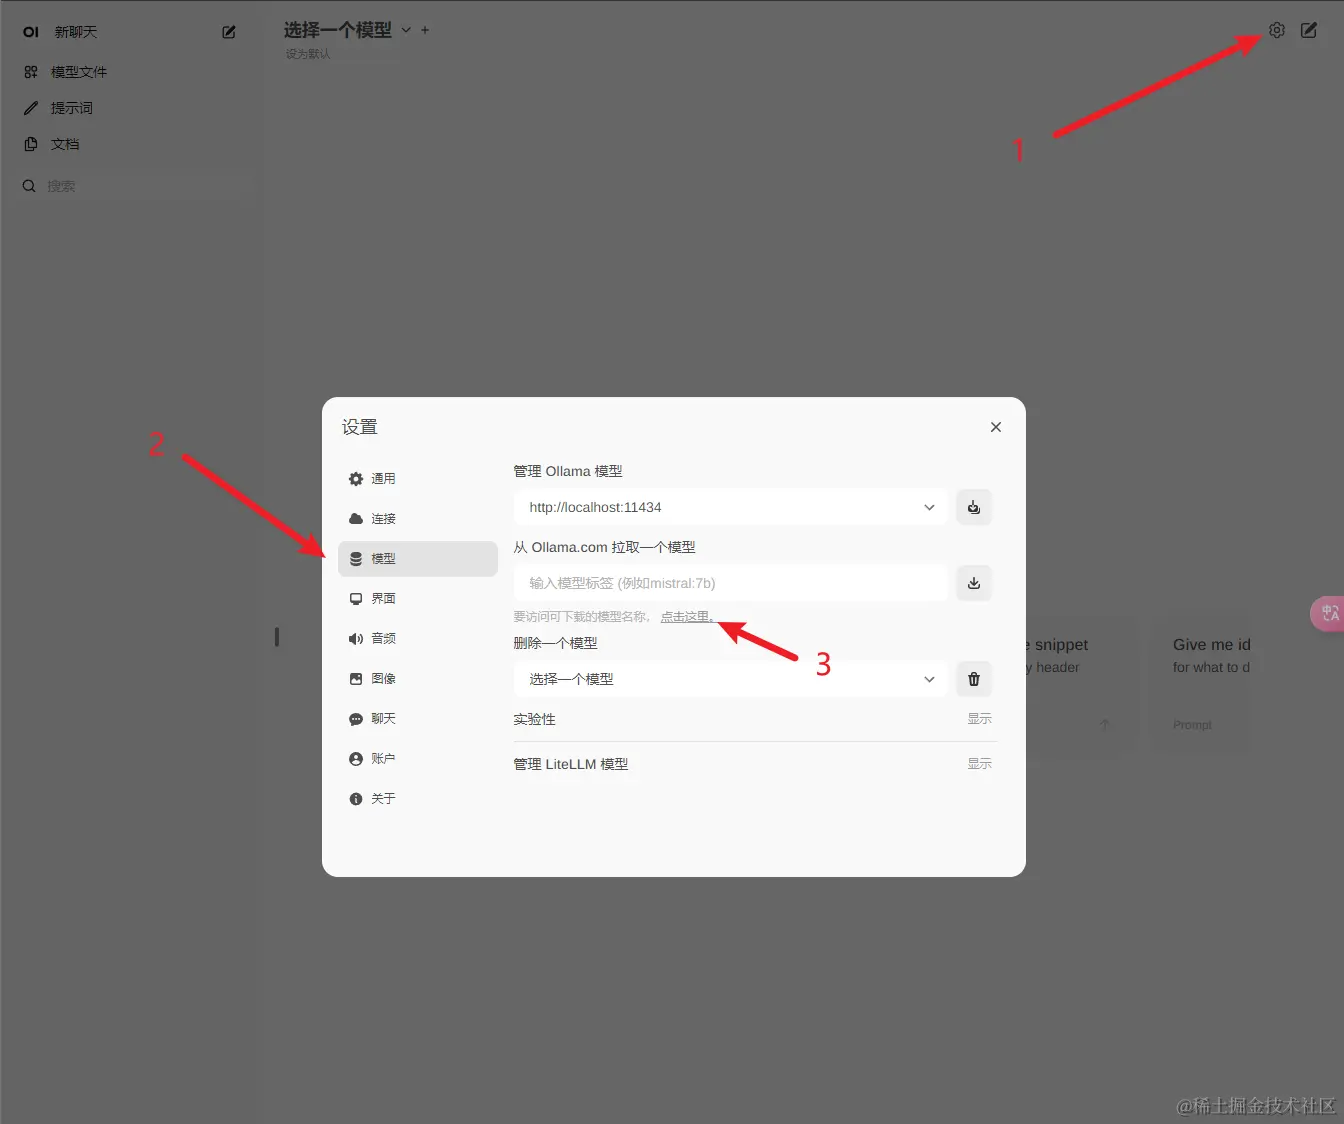This screenshot has height=1124, width=1344.
Task: Select the 关于 settings tab
Action: tap(418, 799)
